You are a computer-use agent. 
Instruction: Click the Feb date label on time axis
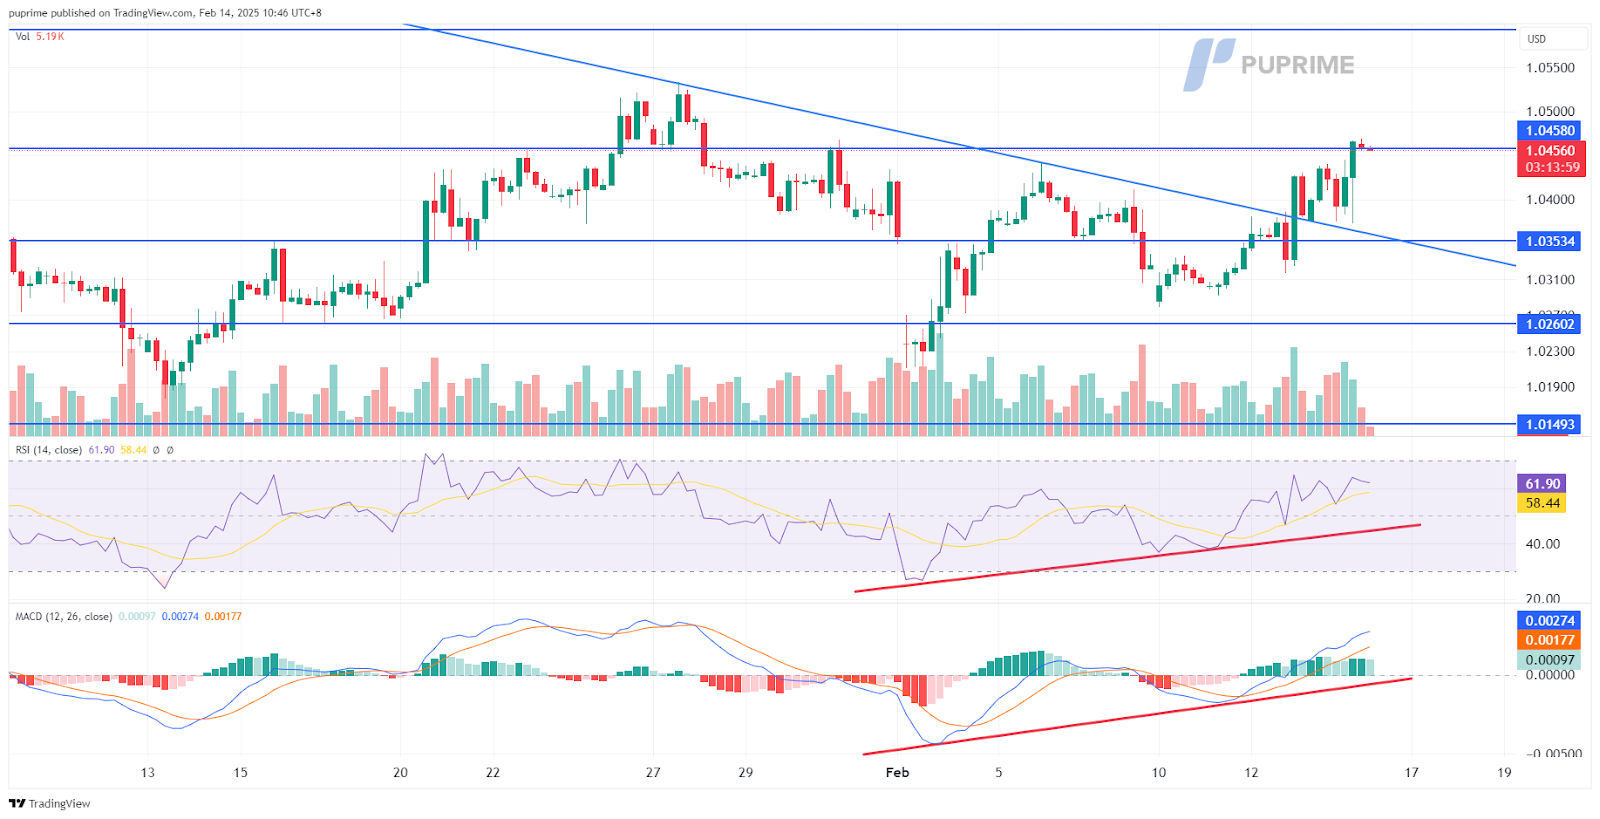pyautogui.click(x=898, y=772)
